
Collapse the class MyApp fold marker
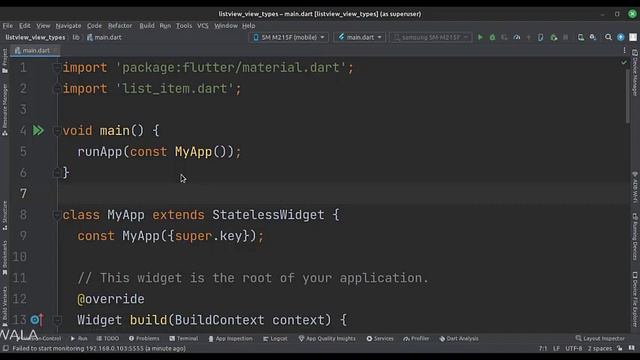click(x=57, y=215)
